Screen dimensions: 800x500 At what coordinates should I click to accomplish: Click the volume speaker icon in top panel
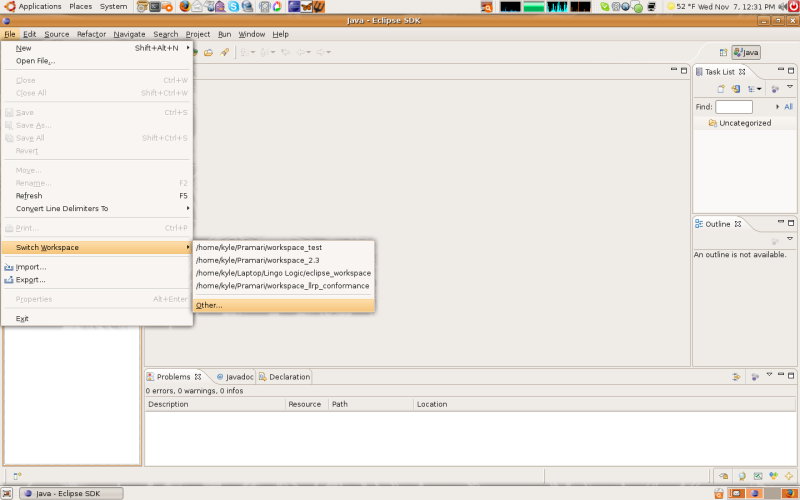click(783, 7)
